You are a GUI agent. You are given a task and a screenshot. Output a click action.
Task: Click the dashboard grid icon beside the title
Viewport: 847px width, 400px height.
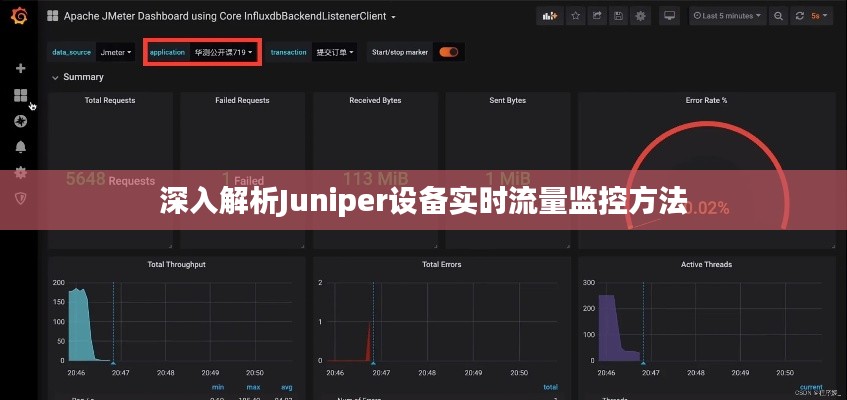52,16
